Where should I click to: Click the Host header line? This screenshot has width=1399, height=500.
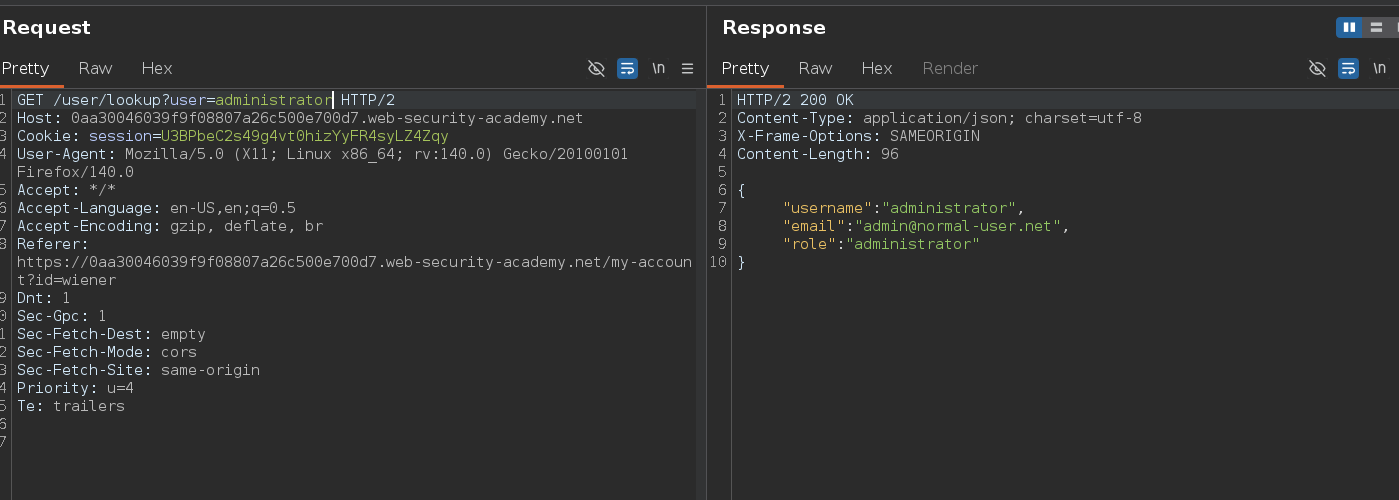300,118
